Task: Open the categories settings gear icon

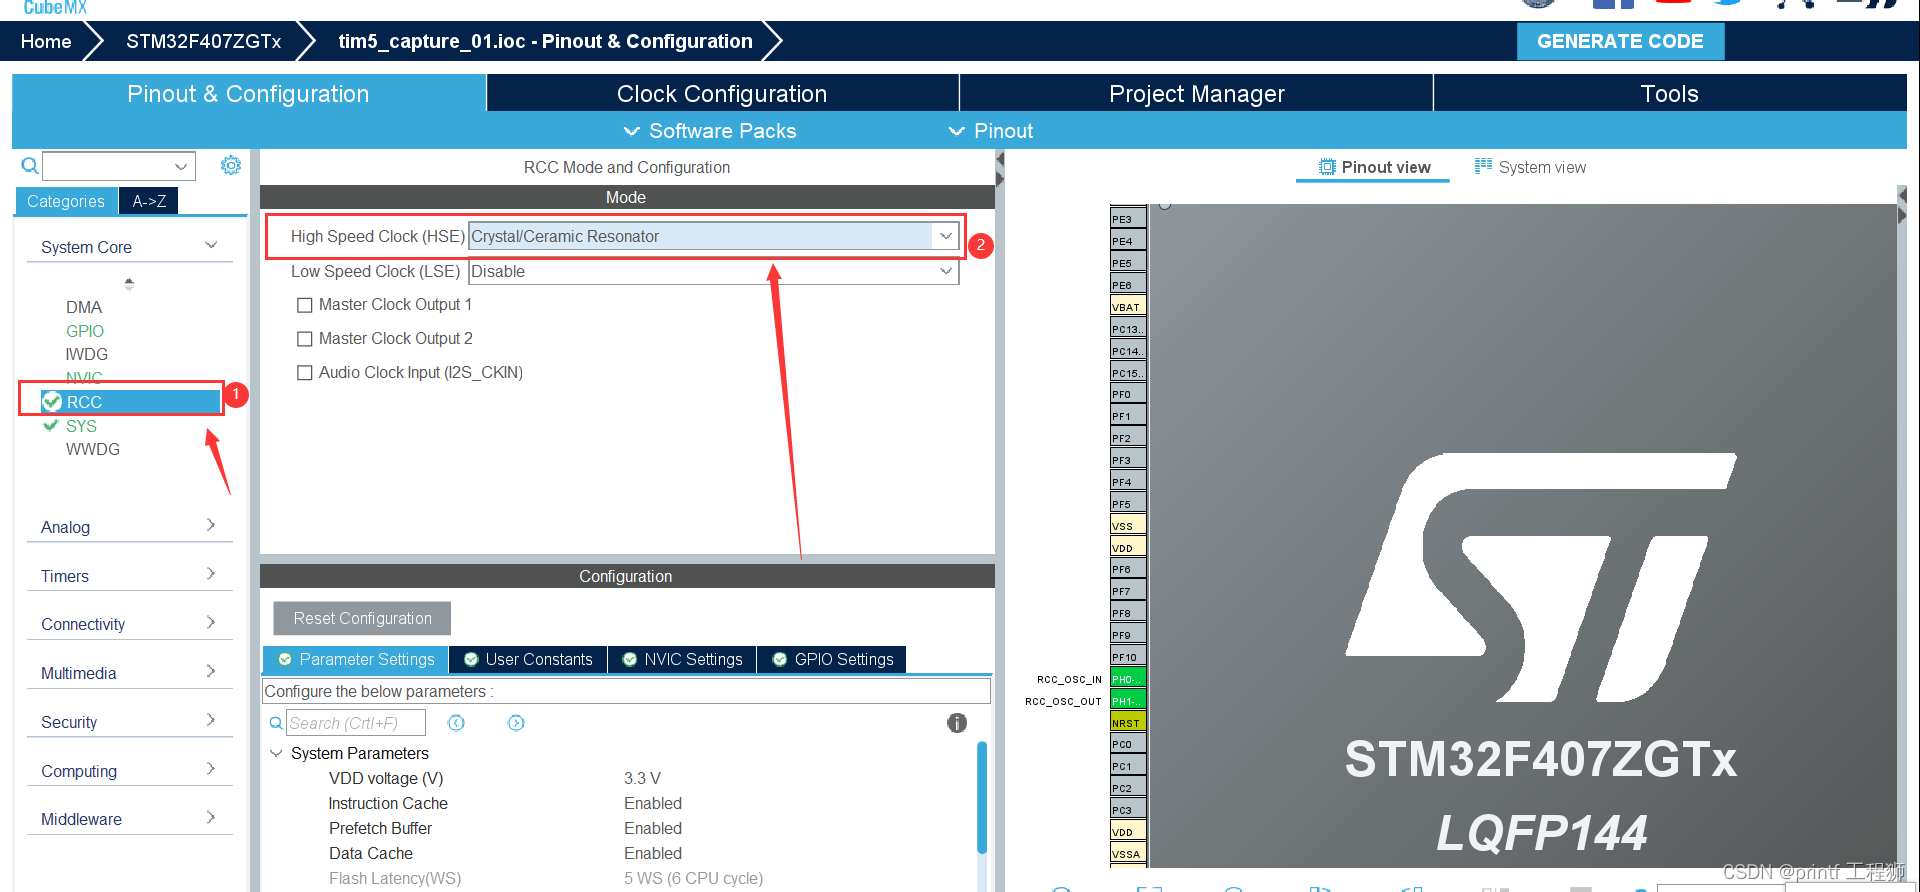Action: 231,165
